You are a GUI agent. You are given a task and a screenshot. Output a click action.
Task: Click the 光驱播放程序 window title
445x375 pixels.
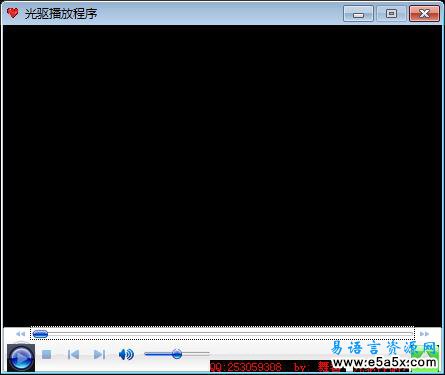tap(61, 14)
